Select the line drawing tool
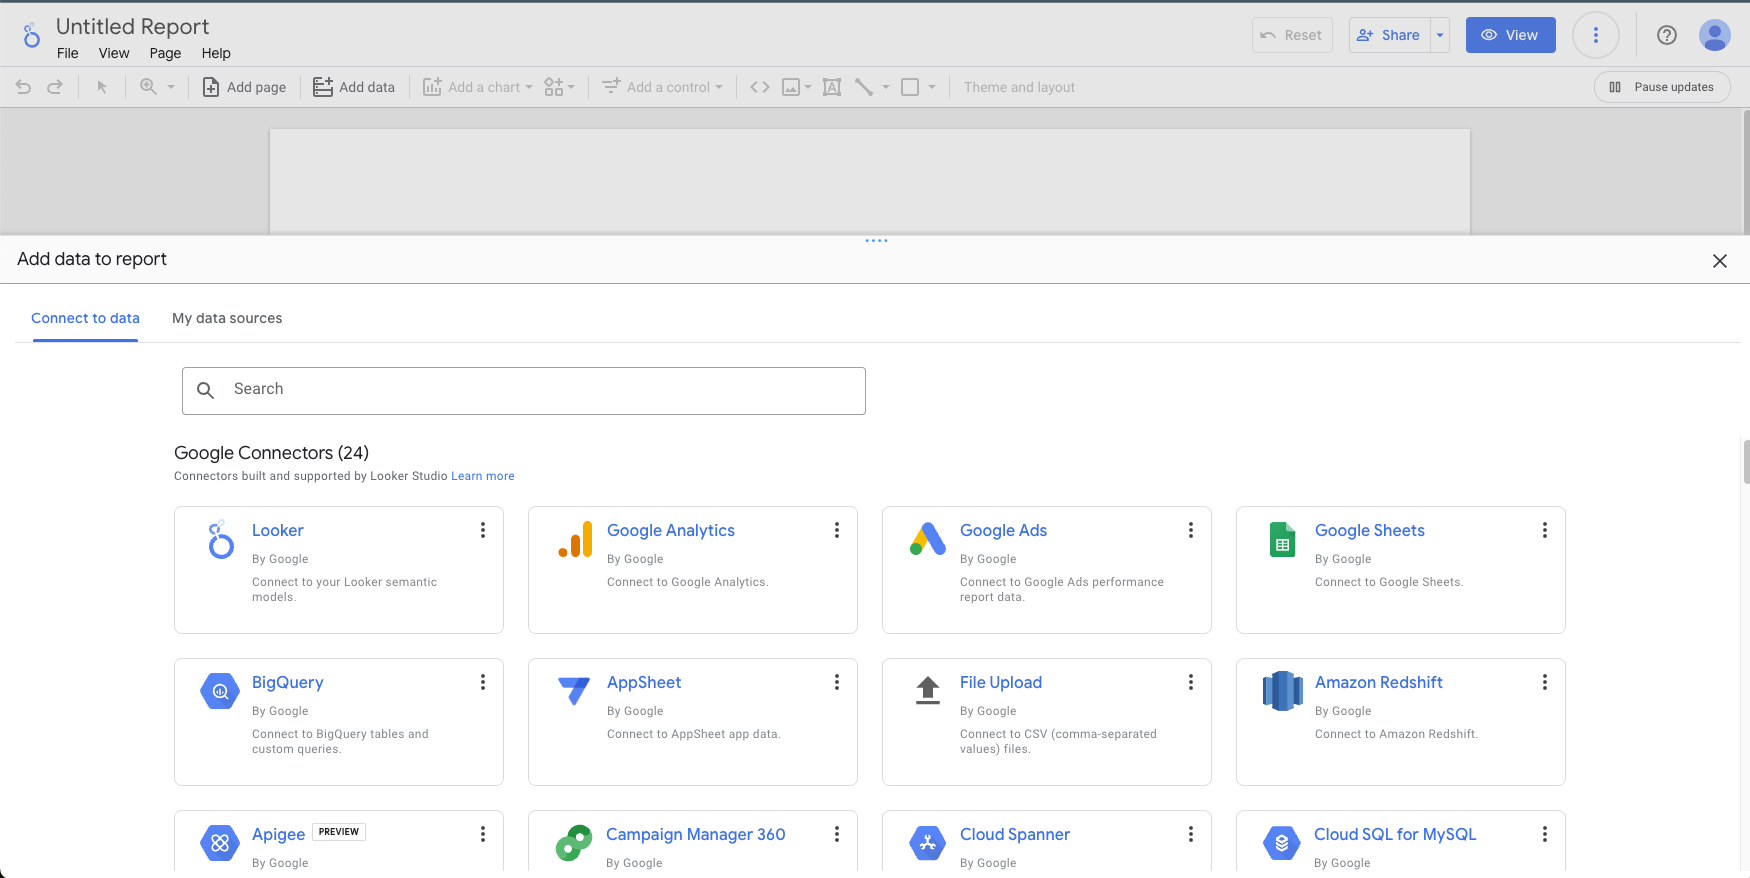This screenshot has height=878, width=1750. click(864, 87)
